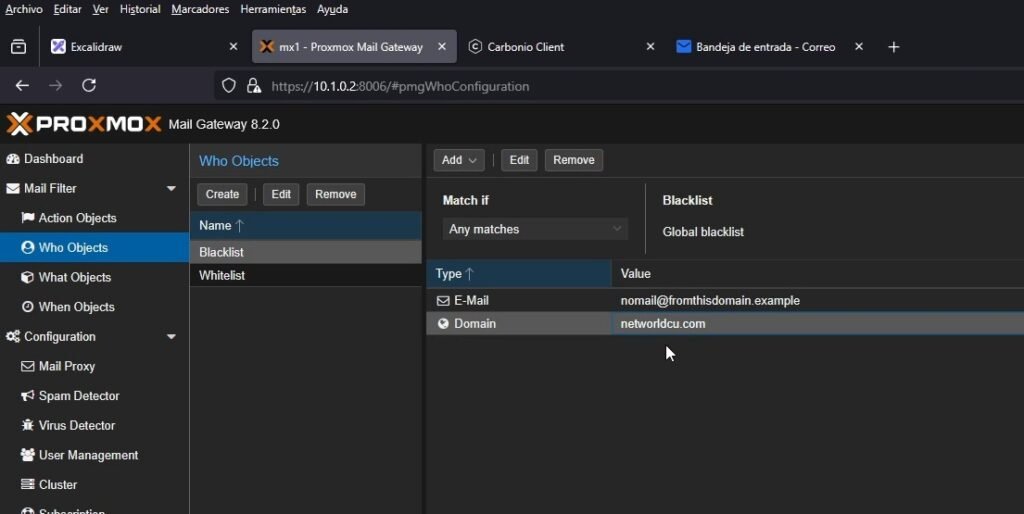Open Cluster configuration
1024x514 pixels.
(x=57, y=485)
